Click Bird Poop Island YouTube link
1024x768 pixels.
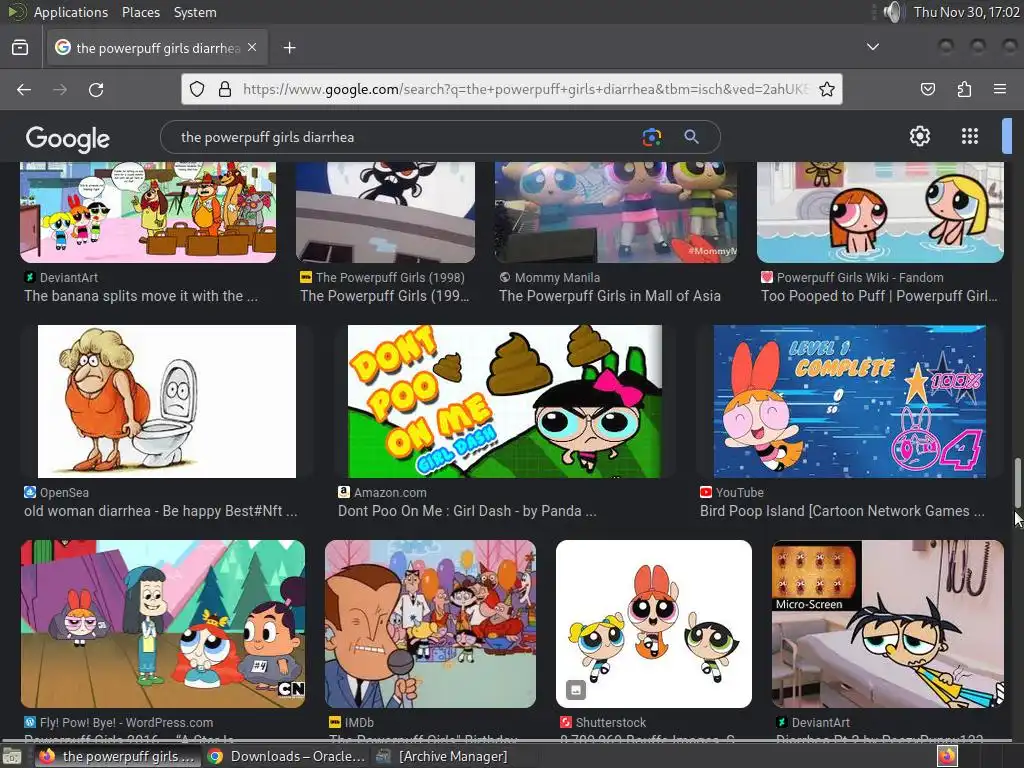(x=842, y=511)
